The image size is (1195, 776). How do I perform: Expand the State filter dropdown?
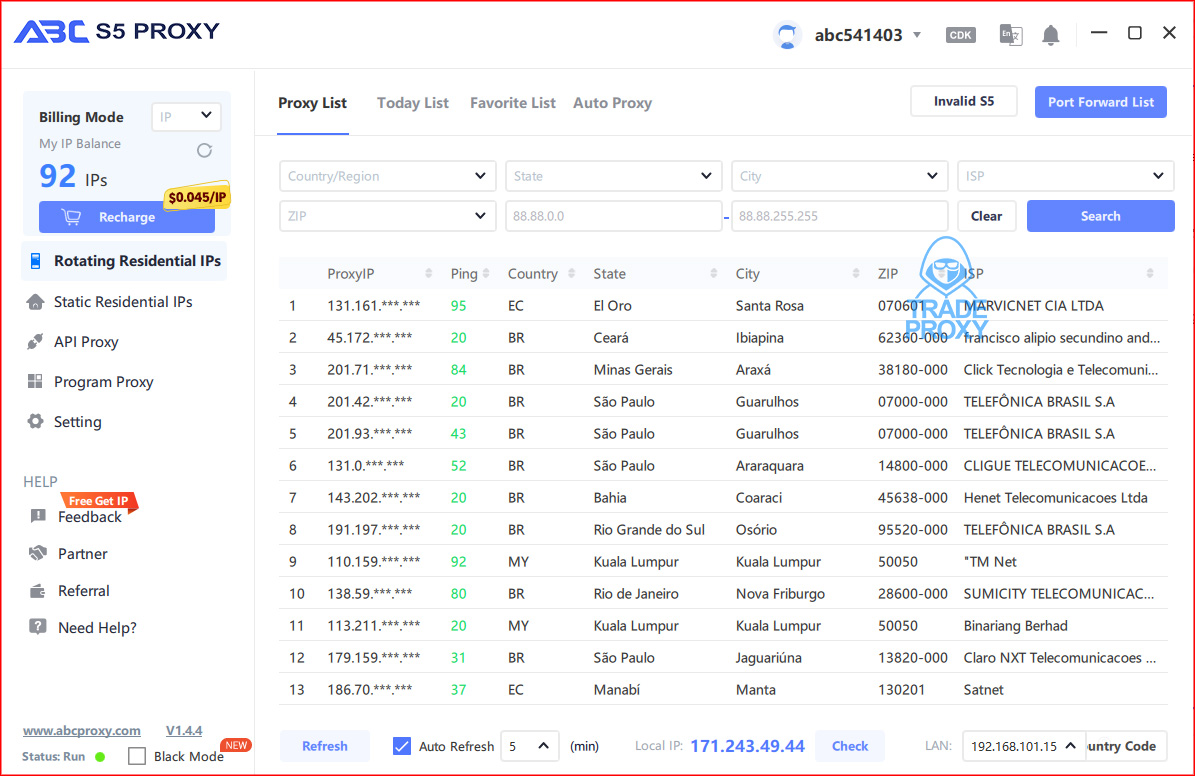(x=614, y=176)
